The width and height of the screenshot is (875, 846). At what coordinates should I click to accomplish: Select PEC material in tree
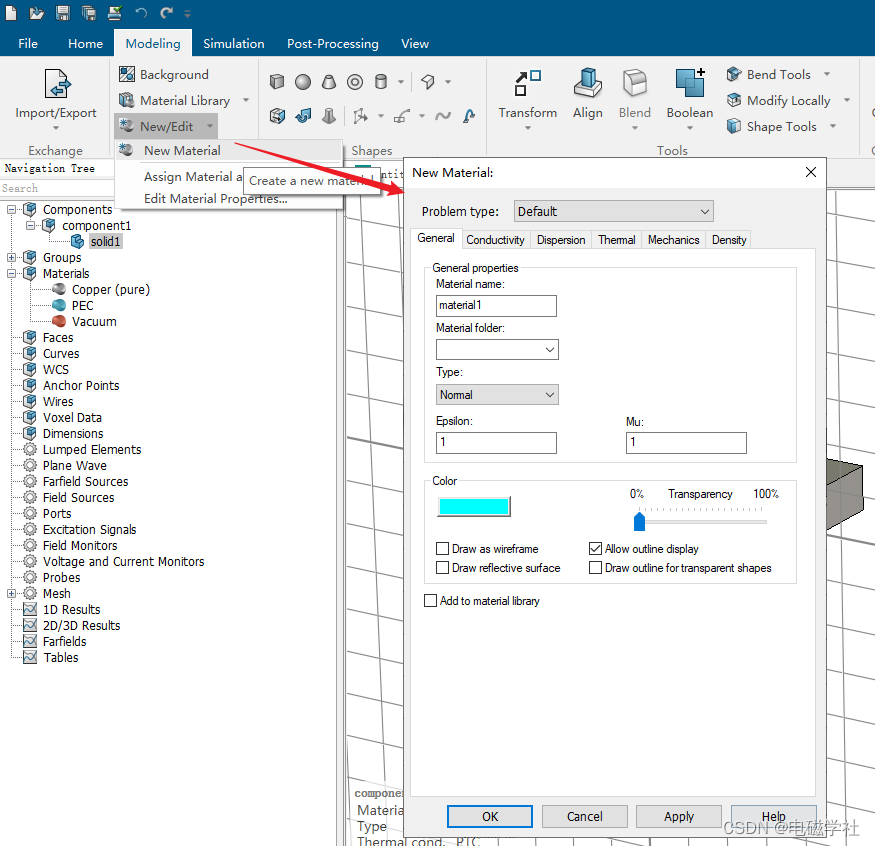(x=82, y=306)
